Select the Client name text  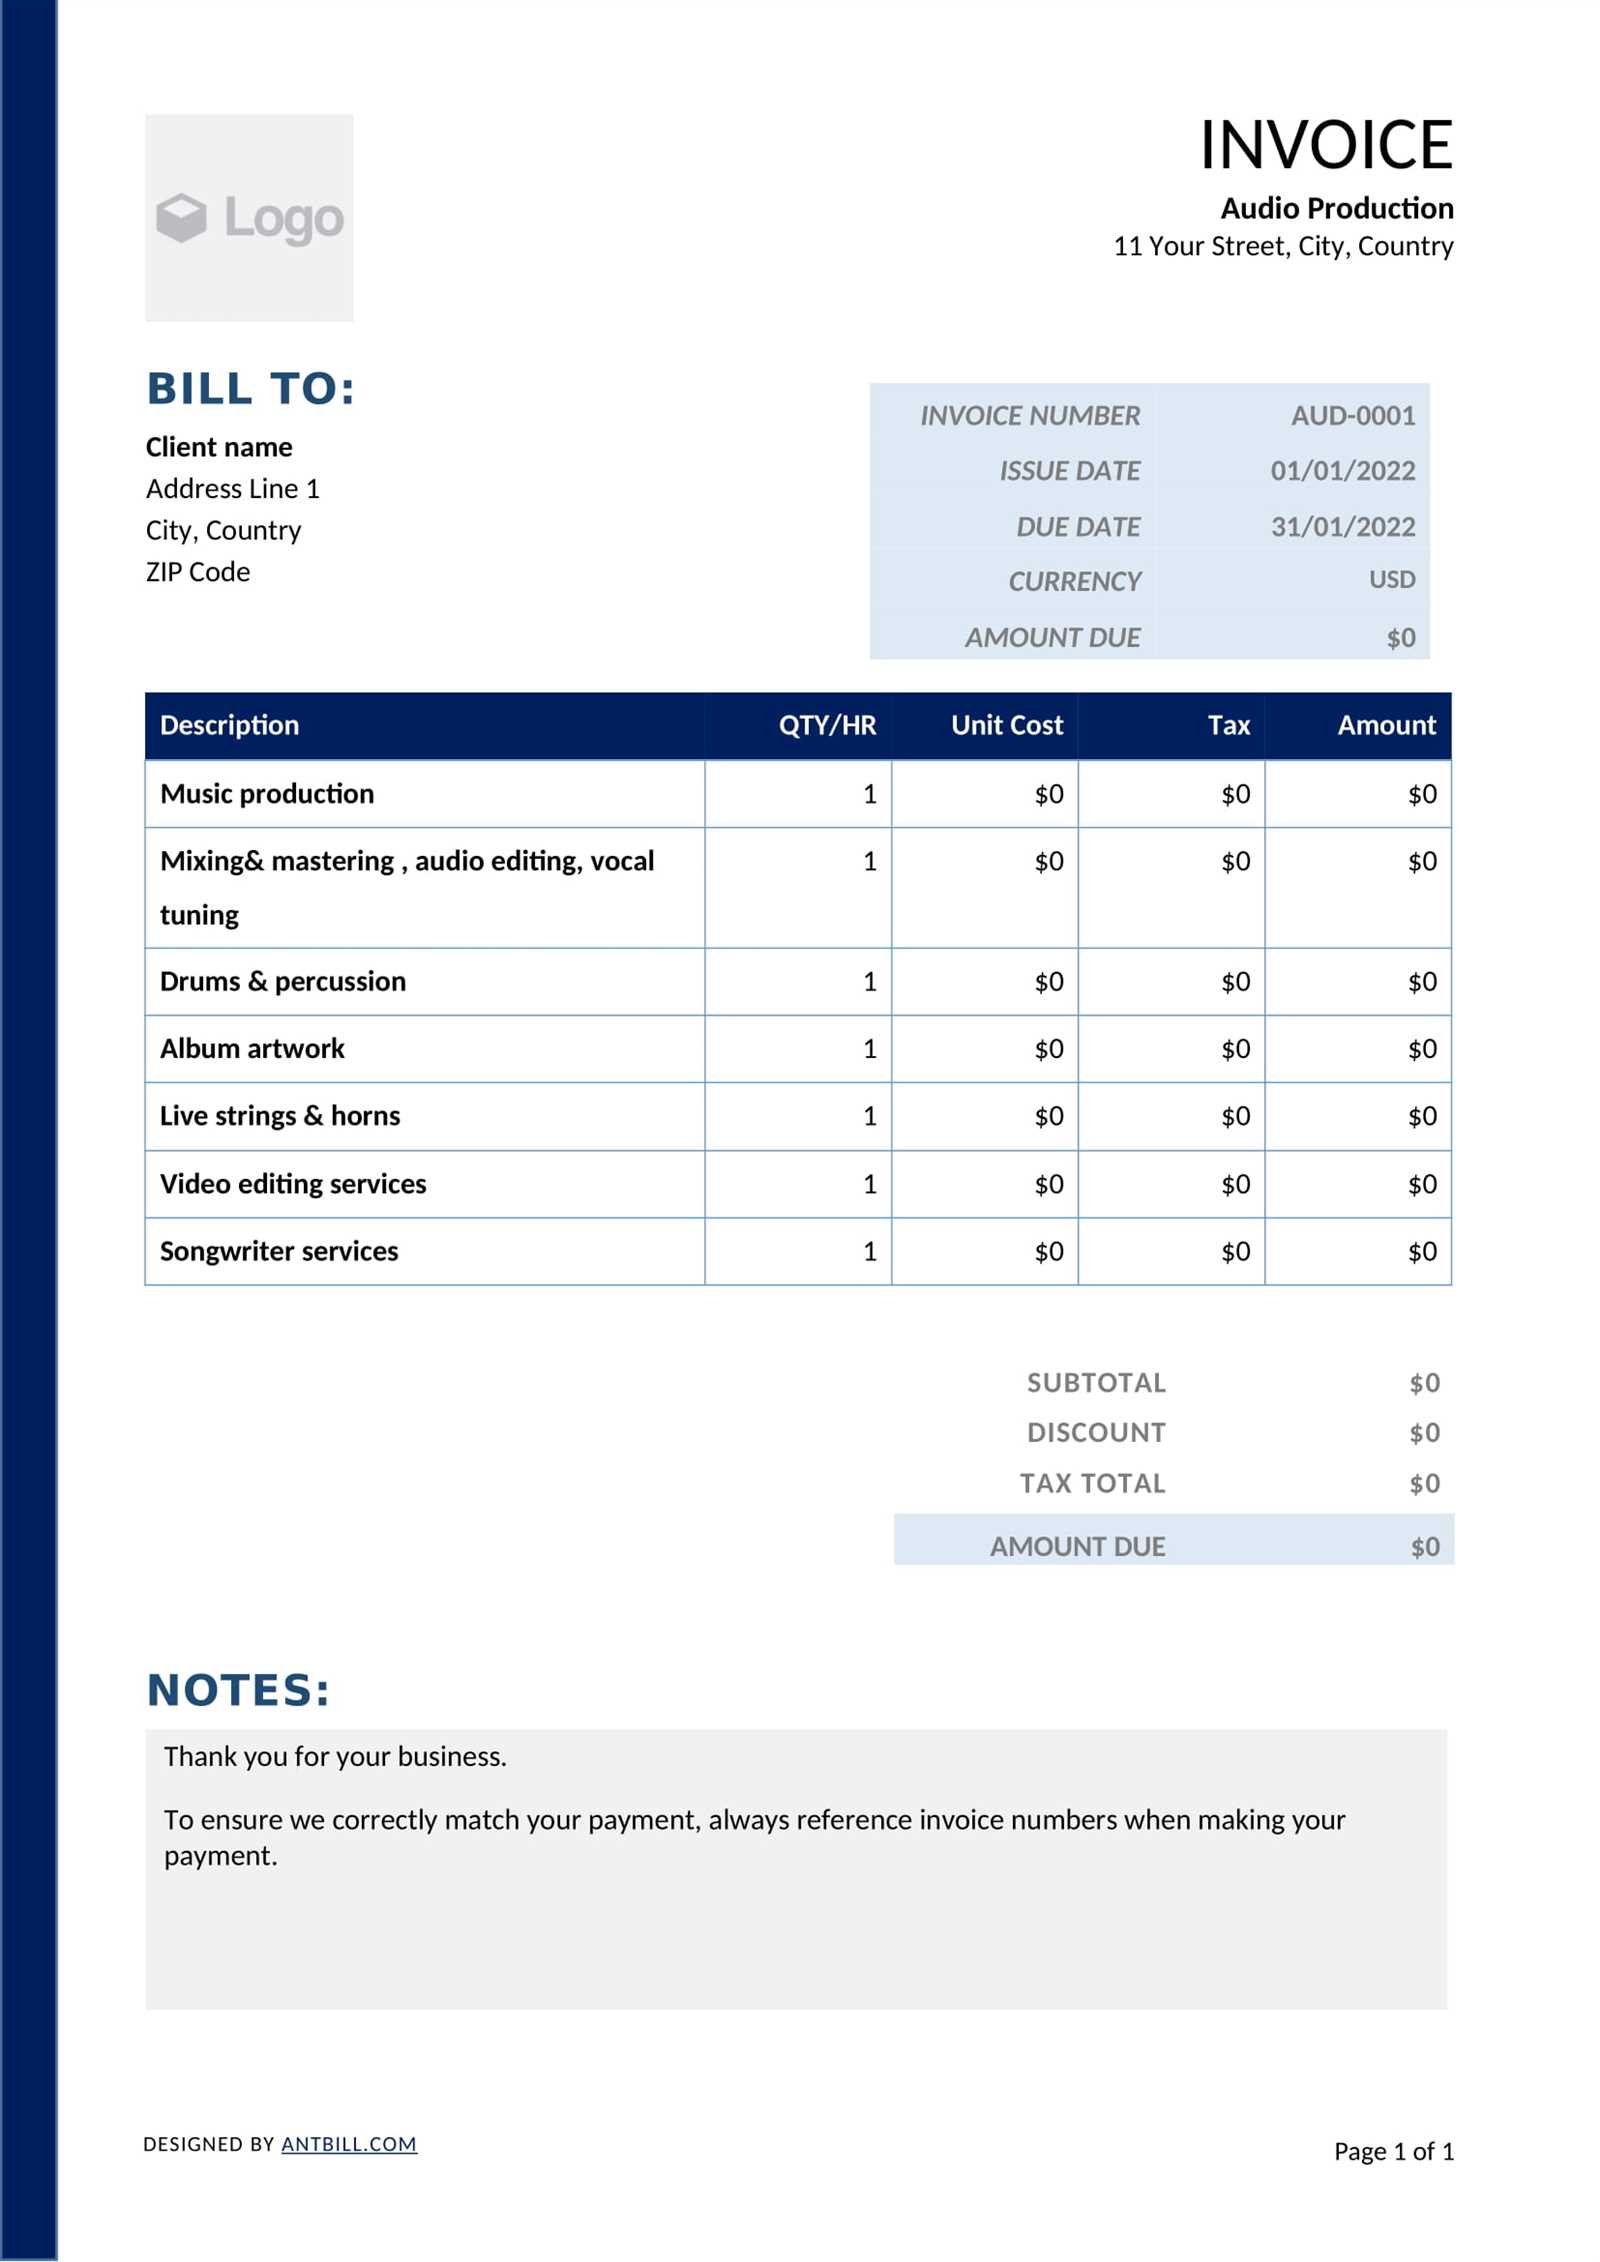(x=219, y=447)
